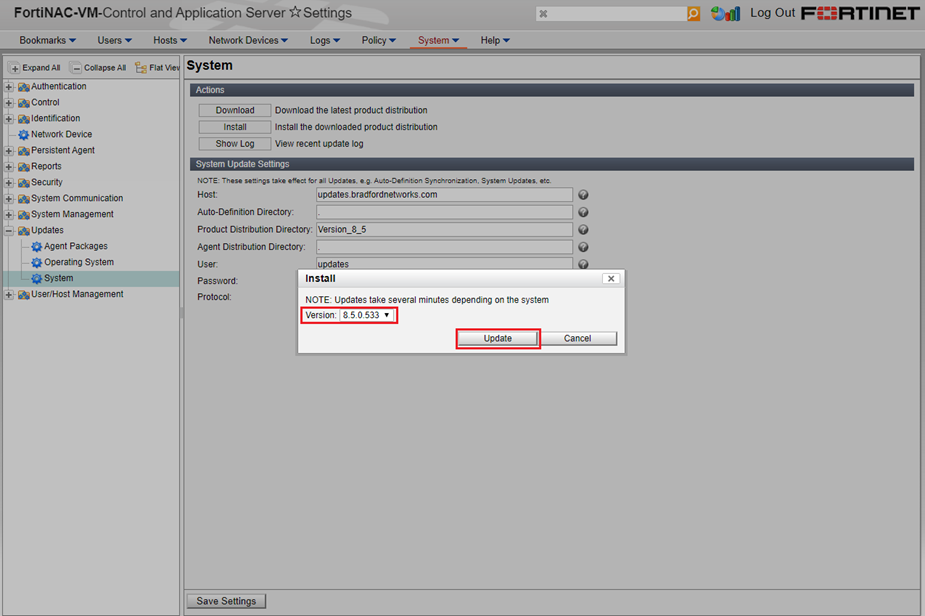Click the Log Out link
Screen dimensions: 925x616
point(772,13)
